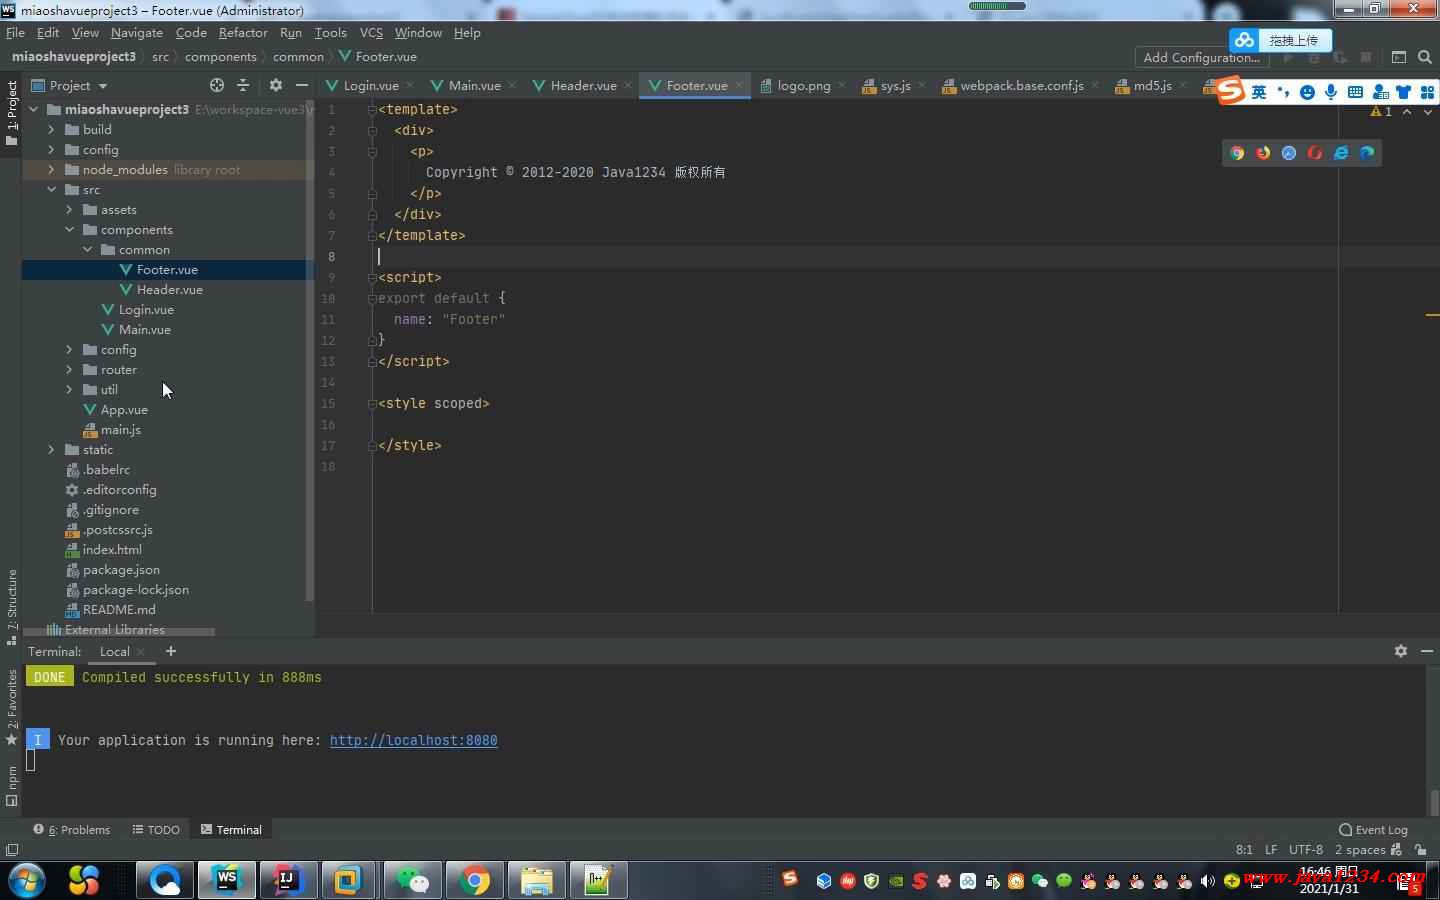Screen dimensions: 1440x900
Task: Open the Safari browser preview icon in editor
Action: tap(1289, 153)
